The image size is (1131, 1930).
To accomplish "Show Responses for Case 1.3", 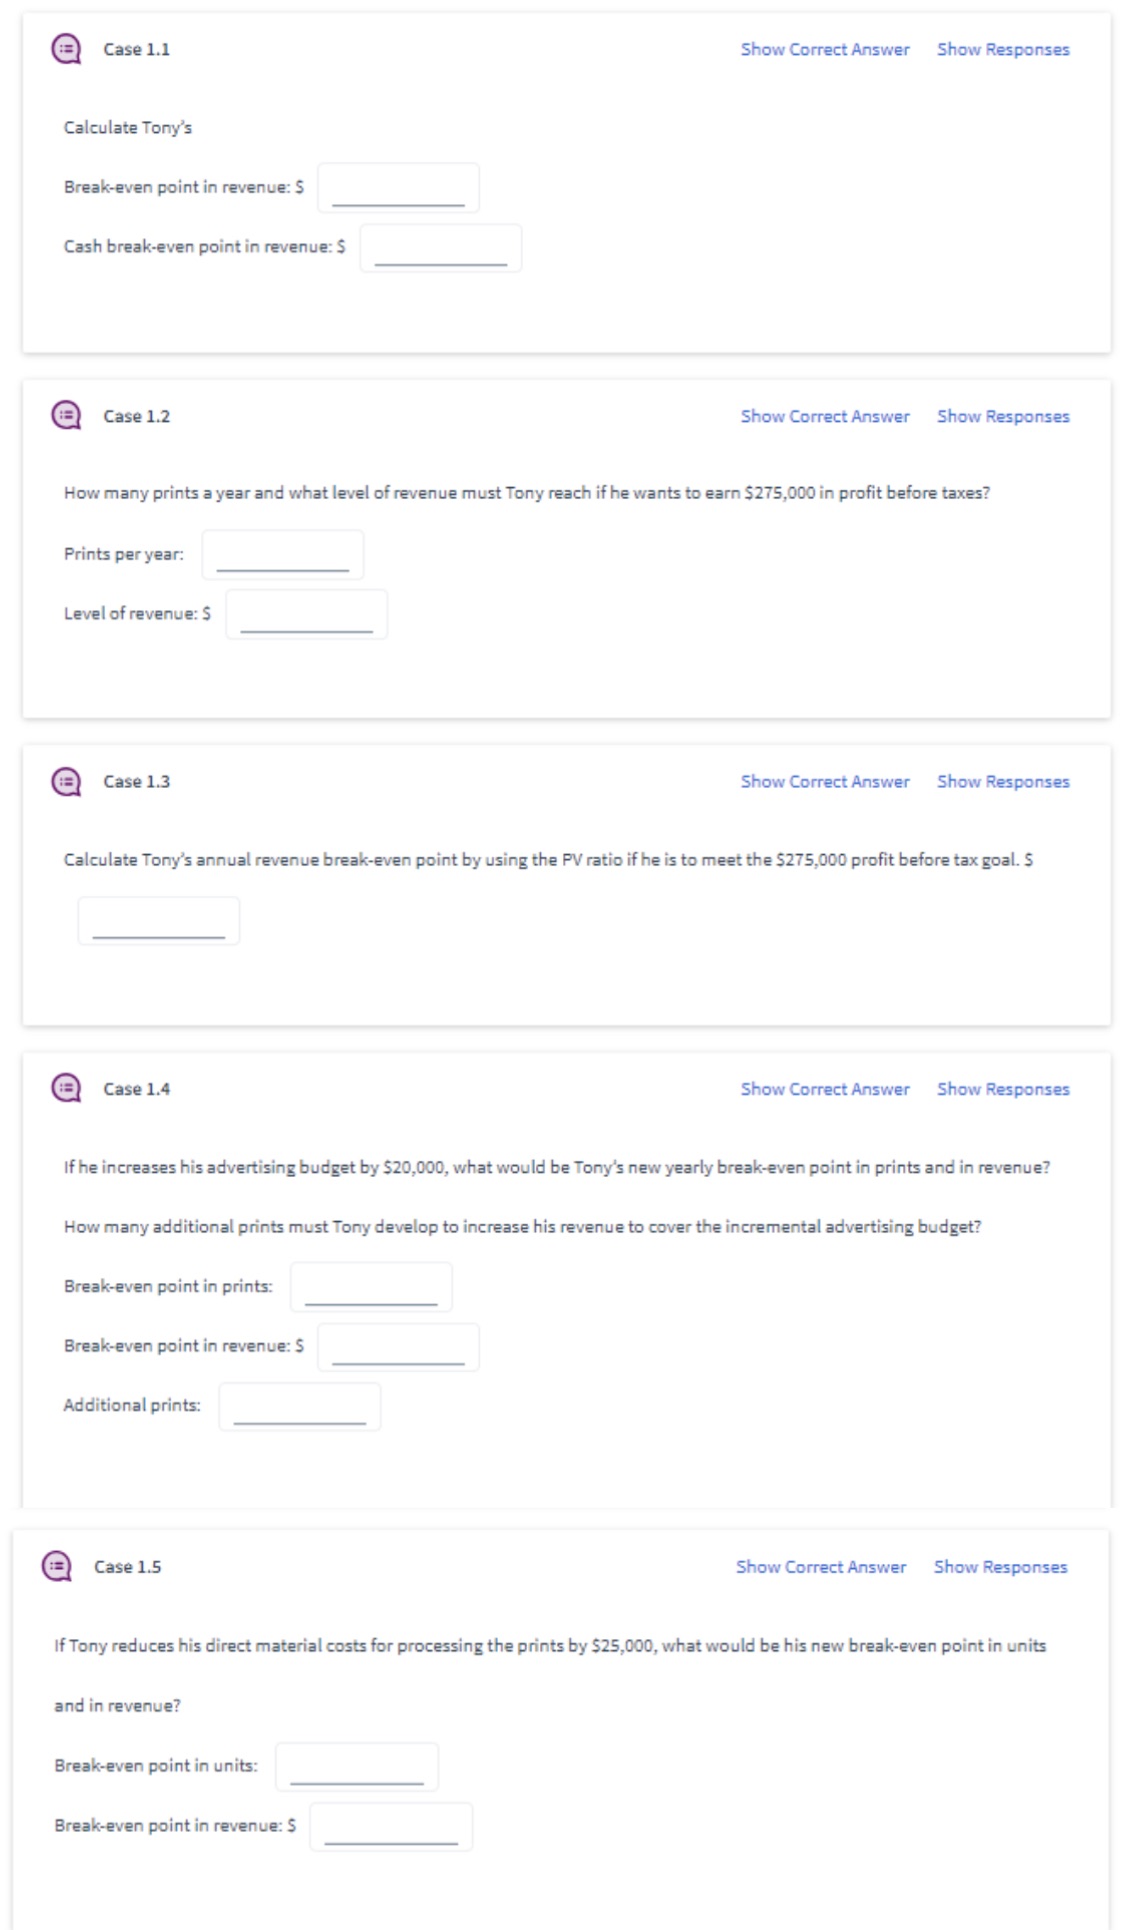I will click(x=1001, y=781).
